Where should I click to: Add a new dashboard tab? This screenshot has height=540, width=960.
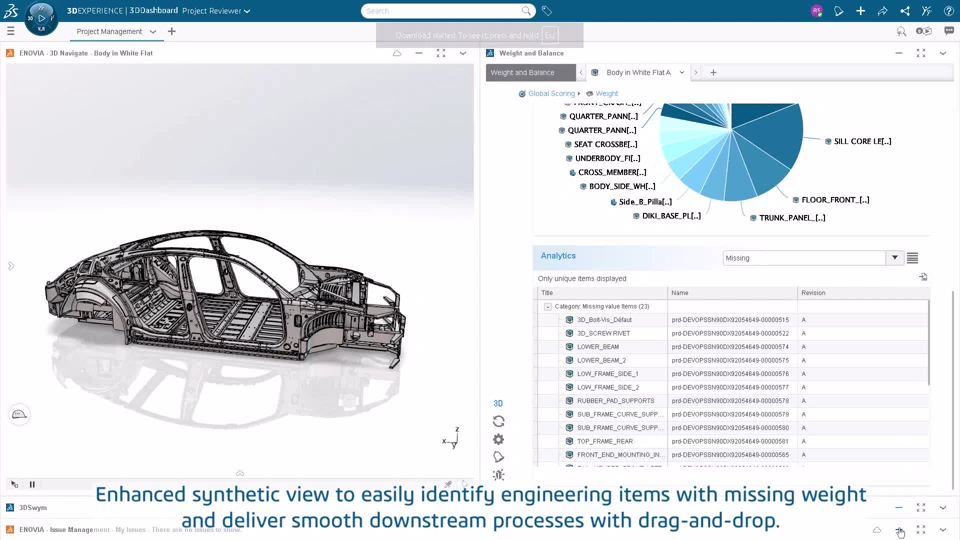point(171,31)
